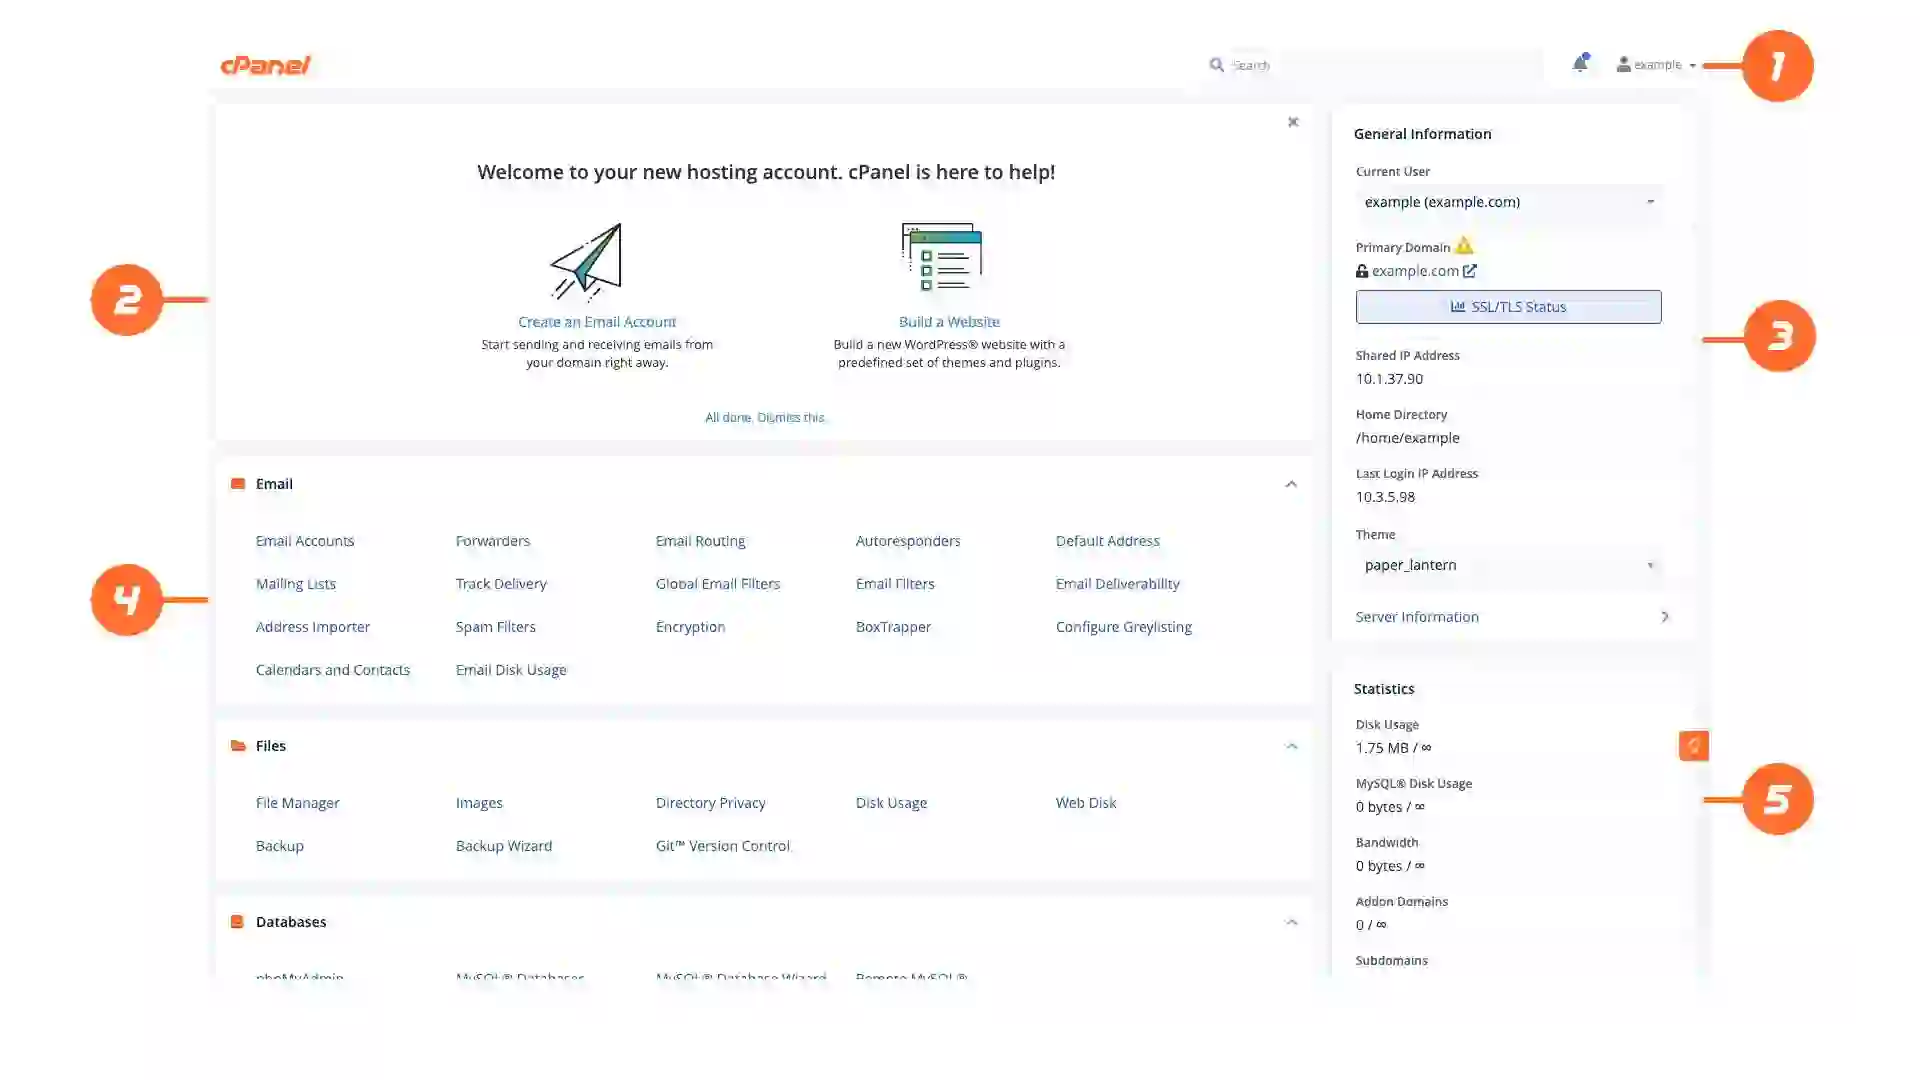Open Global Email Filters
Screen dimensions: 1920x1080
[718, 584]
